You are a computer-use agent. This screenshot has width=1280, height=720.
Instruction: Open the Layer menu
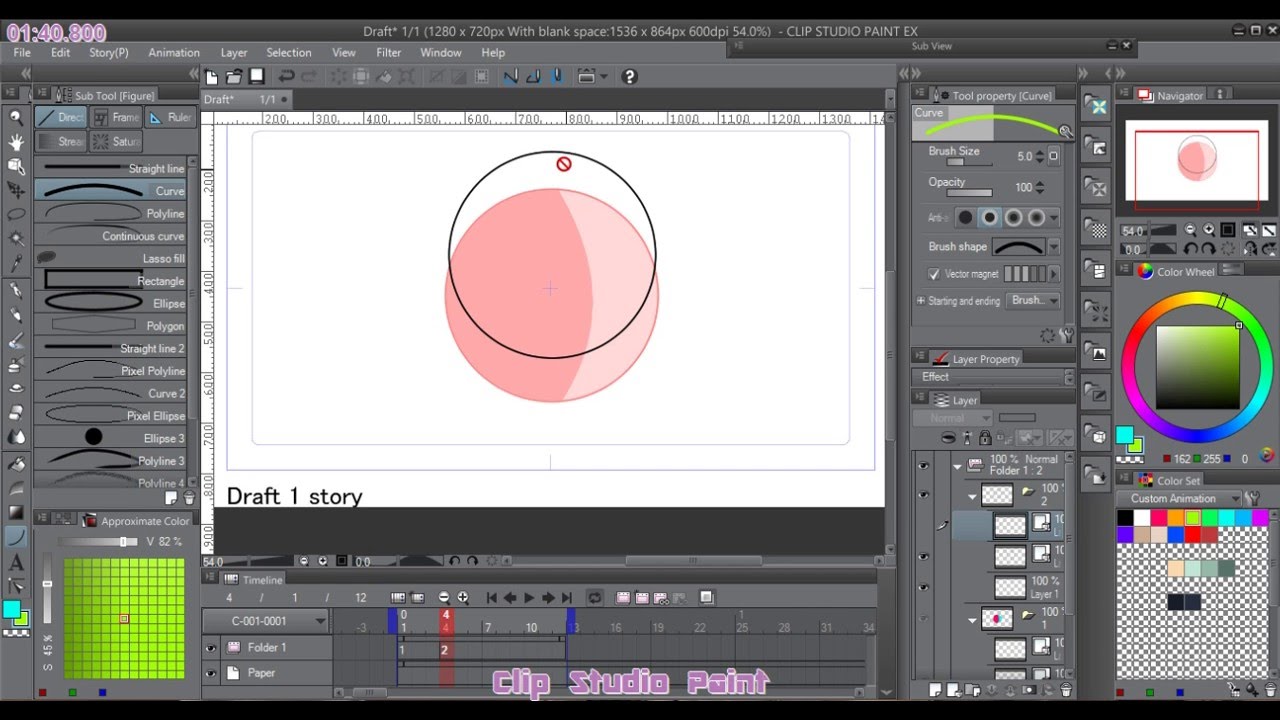(234, 53)
